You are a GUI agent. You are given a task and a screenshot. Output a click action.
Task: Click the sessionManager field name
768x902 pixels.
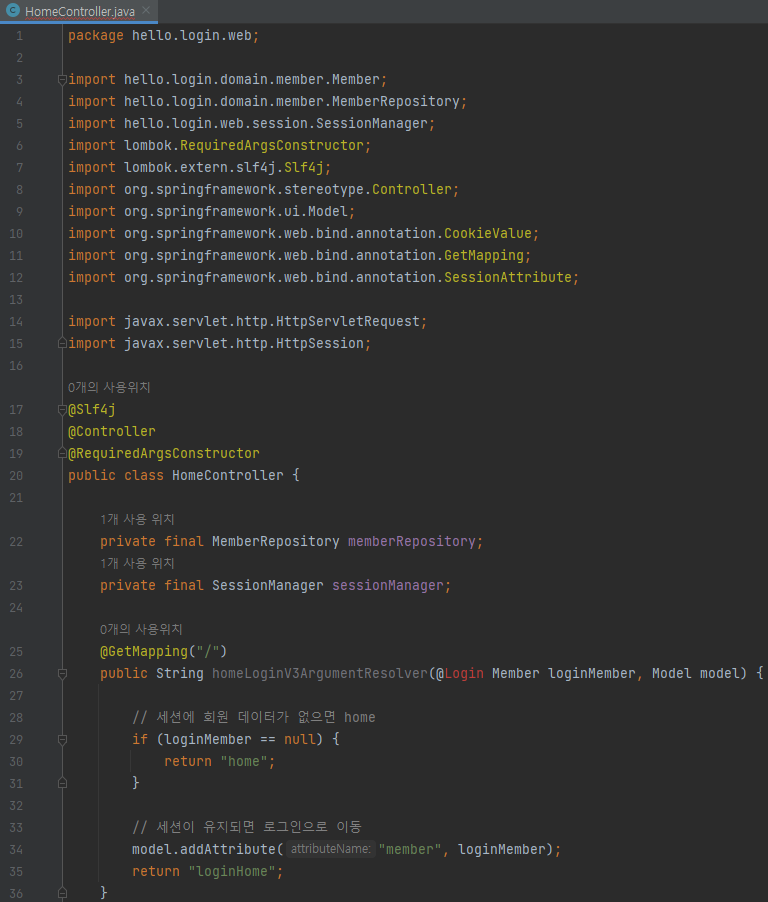pos(388,585)
